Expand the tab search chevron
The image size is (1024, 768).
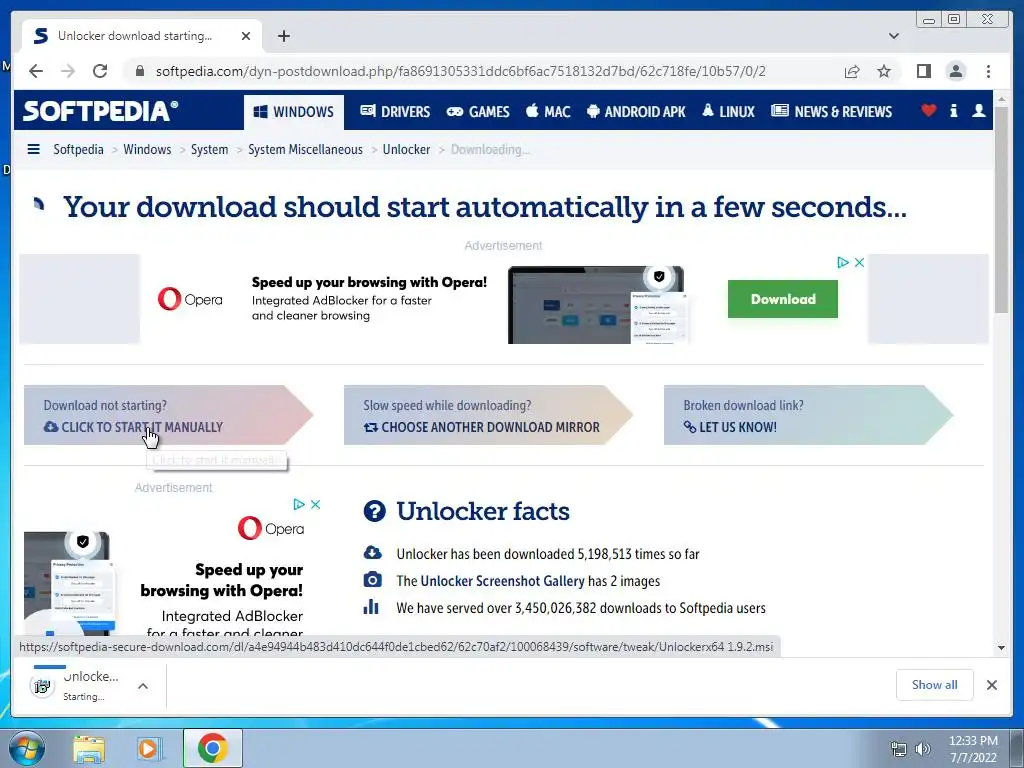point(893,36)
